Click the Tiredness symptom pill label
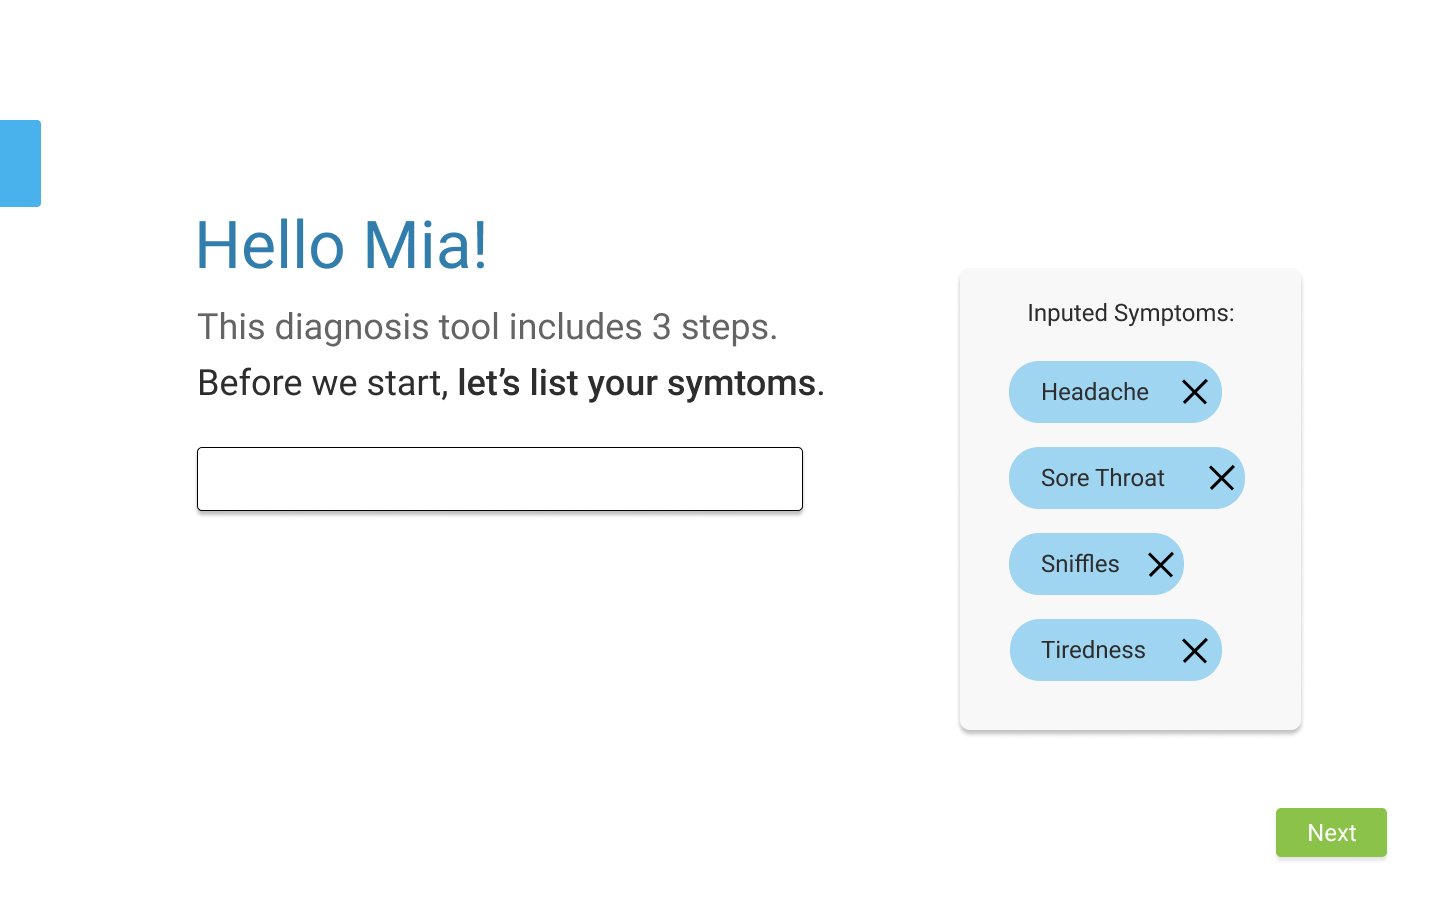 point(1092,650)
